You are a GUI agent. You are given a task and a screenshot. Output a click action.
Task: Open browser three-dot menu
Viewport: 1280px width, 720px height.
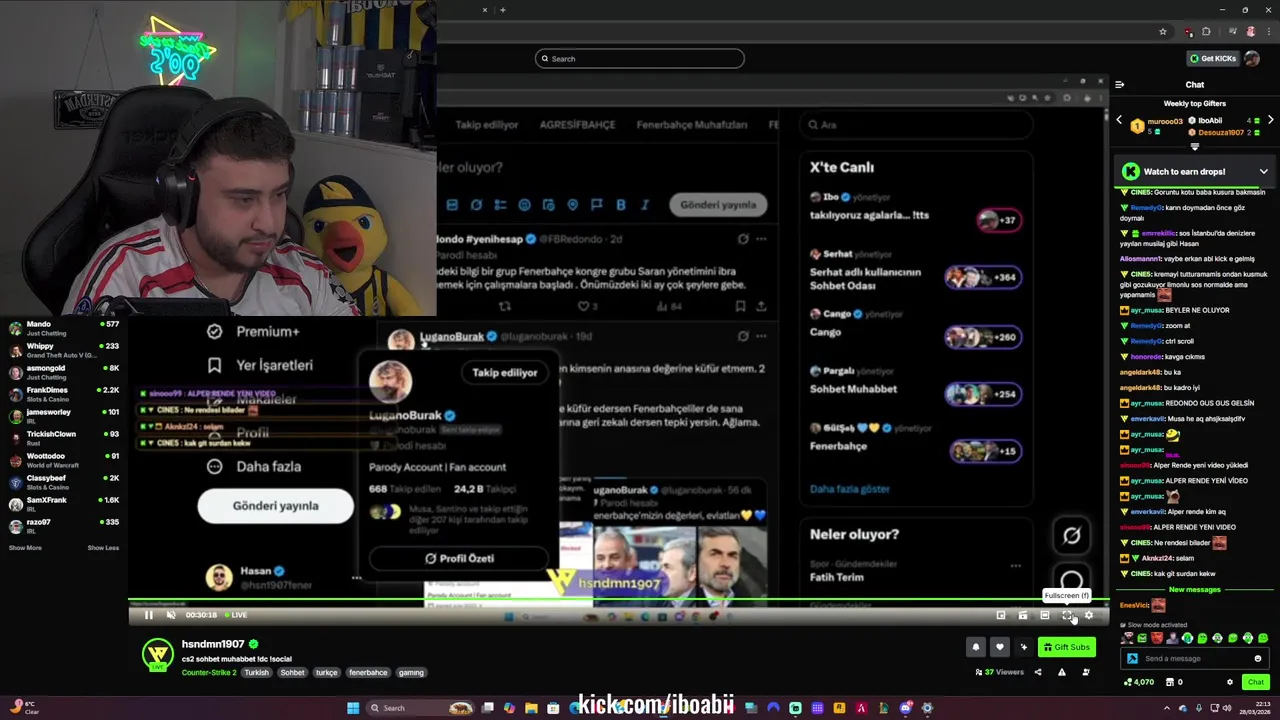coord(1268,32)
